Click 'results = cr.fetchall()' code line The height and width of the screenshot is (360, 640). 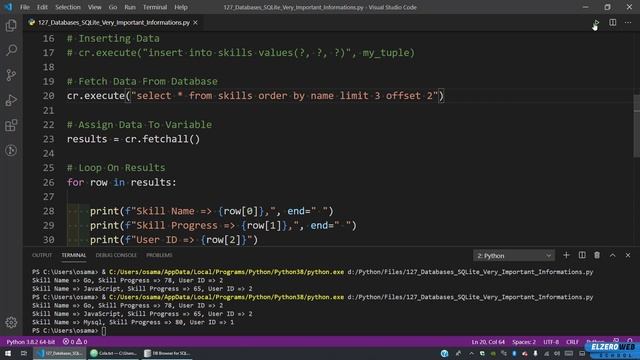click(x=133, y=139)
